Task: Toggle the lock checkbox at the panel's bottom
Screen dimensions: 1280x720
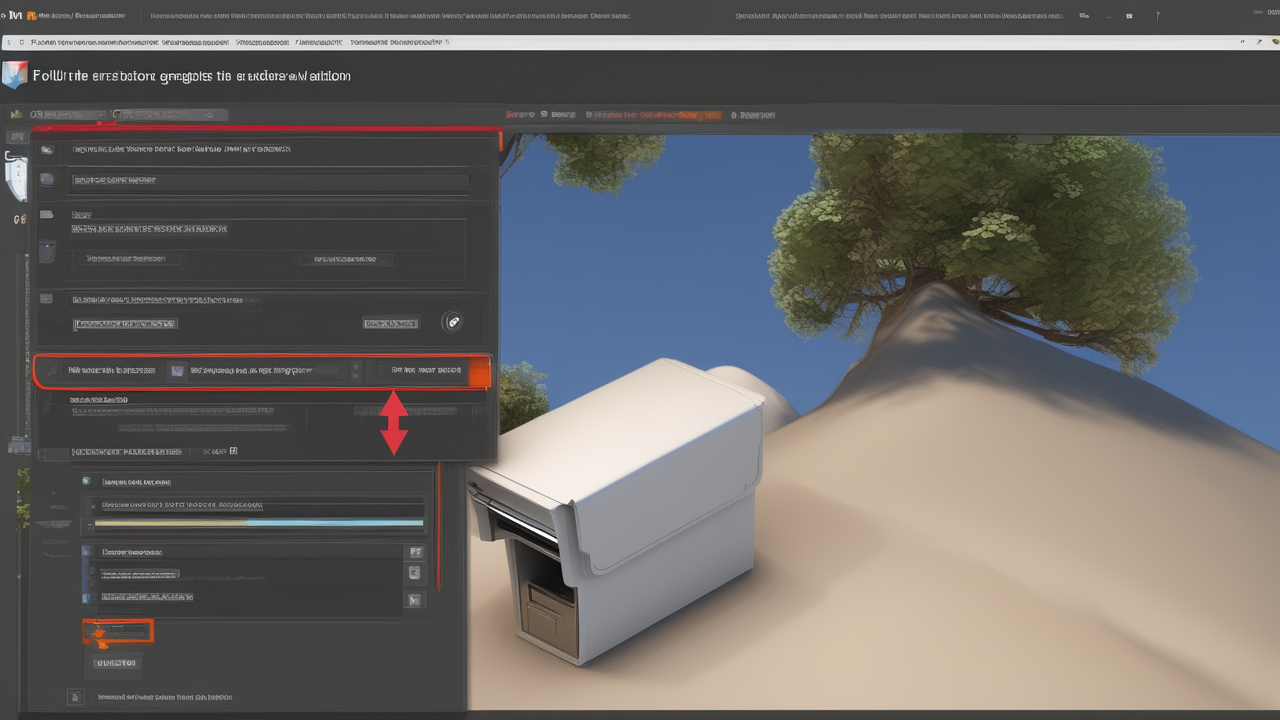Action: (74, 696)
